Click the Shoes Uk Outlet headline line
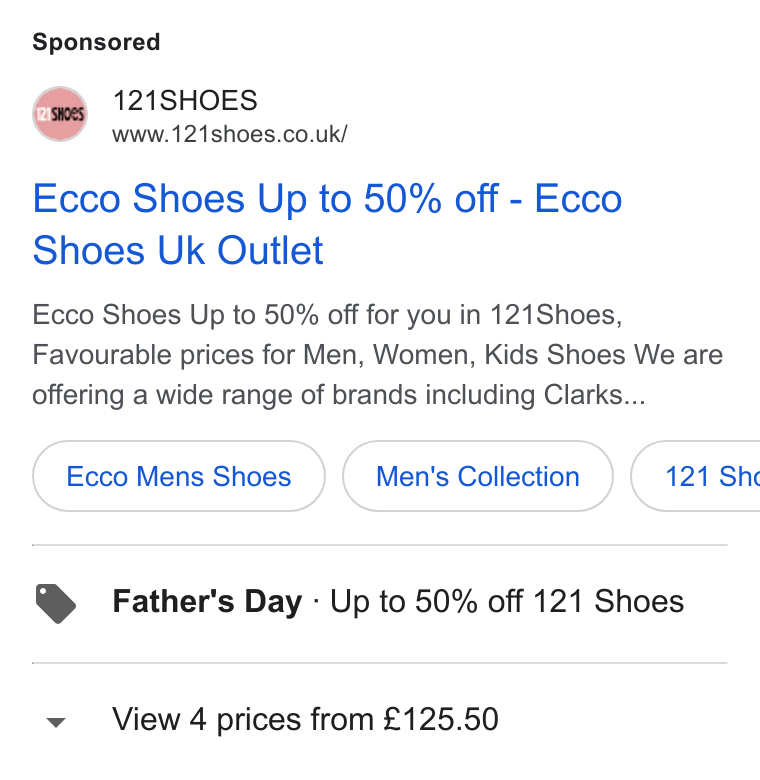Viewport: 760px width, 780px height. [178, 250]
